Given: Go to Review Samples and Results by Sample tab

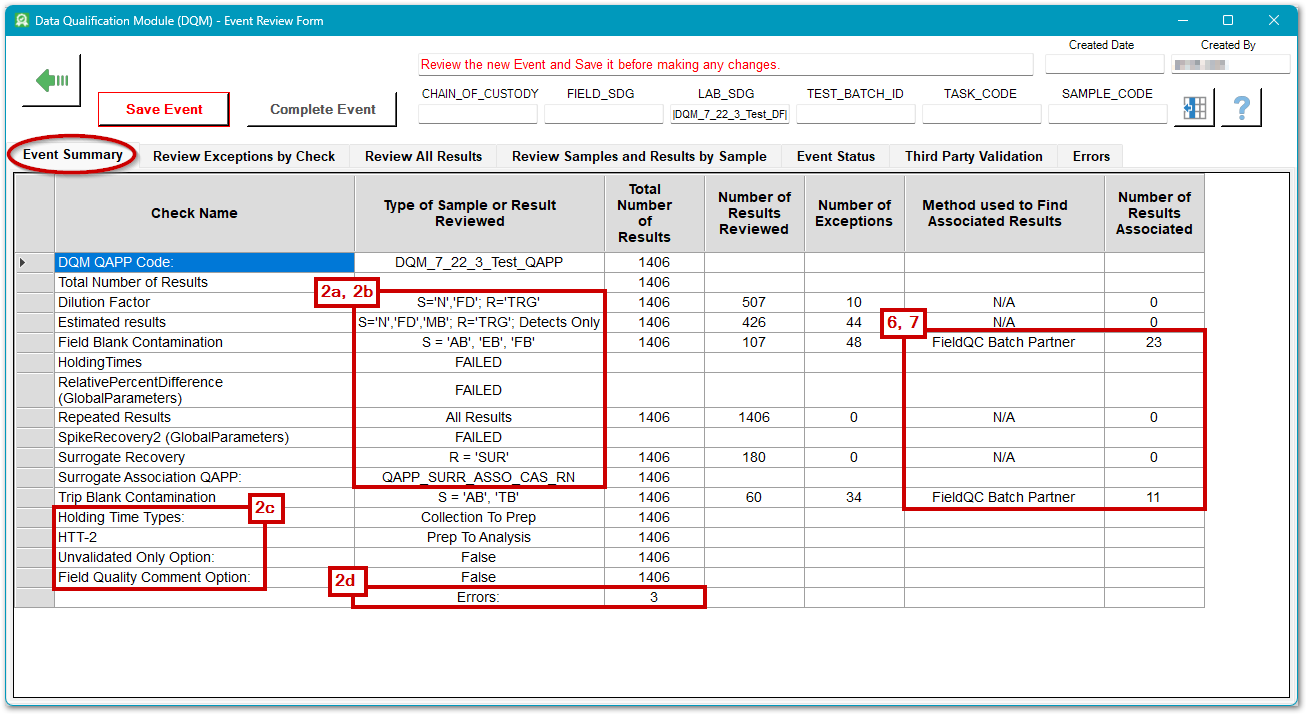Looking at the screenshot, I should pyautogui.click(x=639, y=156).
